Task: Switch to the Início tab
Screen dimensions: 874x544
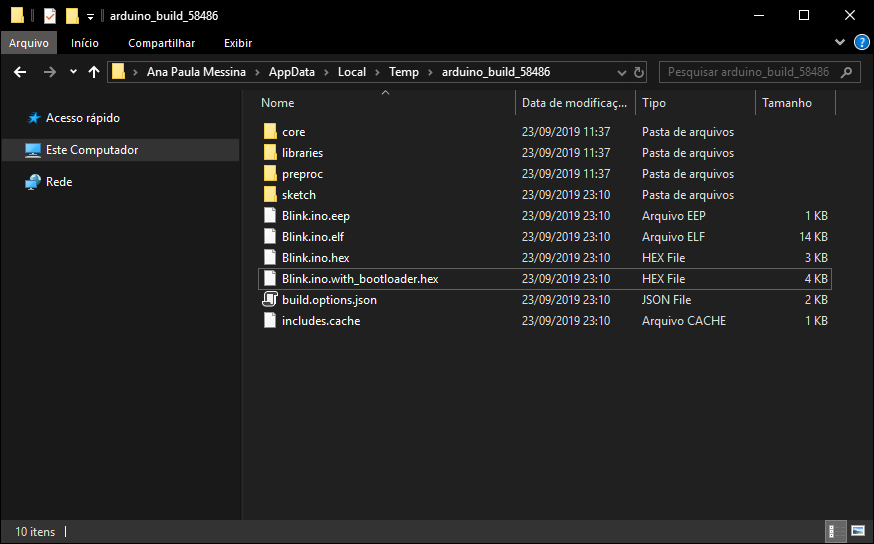Action: [x=85, y=43]
